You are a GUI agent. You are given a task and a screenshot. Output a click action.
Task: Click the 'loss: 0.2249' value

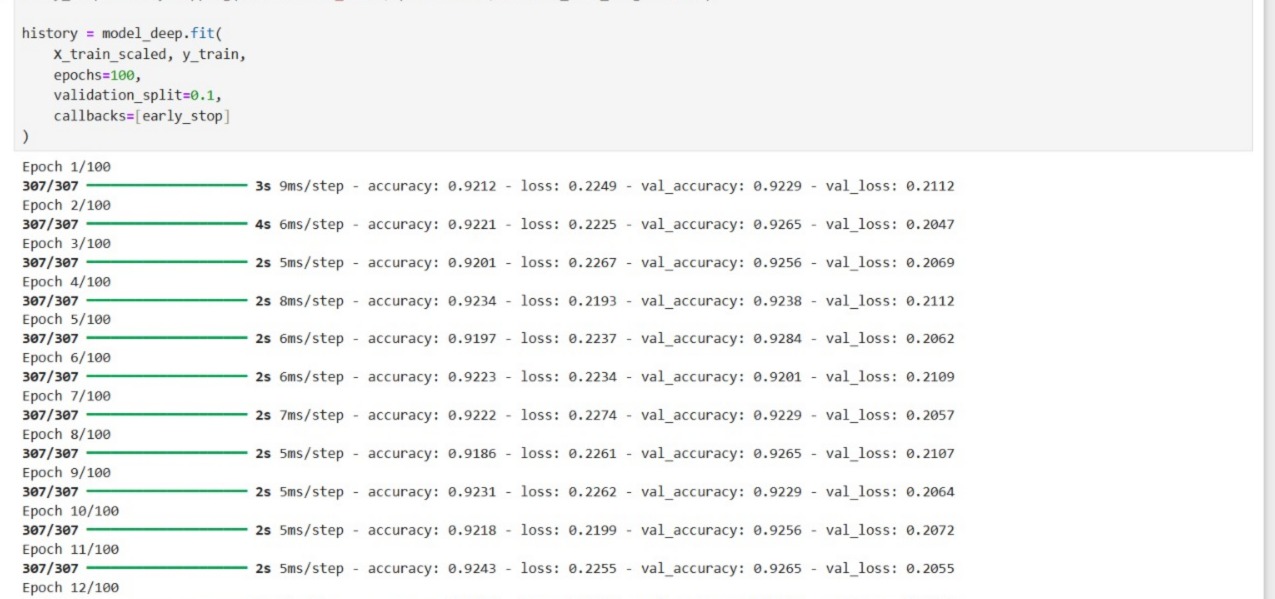pyautogui.click(x=569, y=186)
